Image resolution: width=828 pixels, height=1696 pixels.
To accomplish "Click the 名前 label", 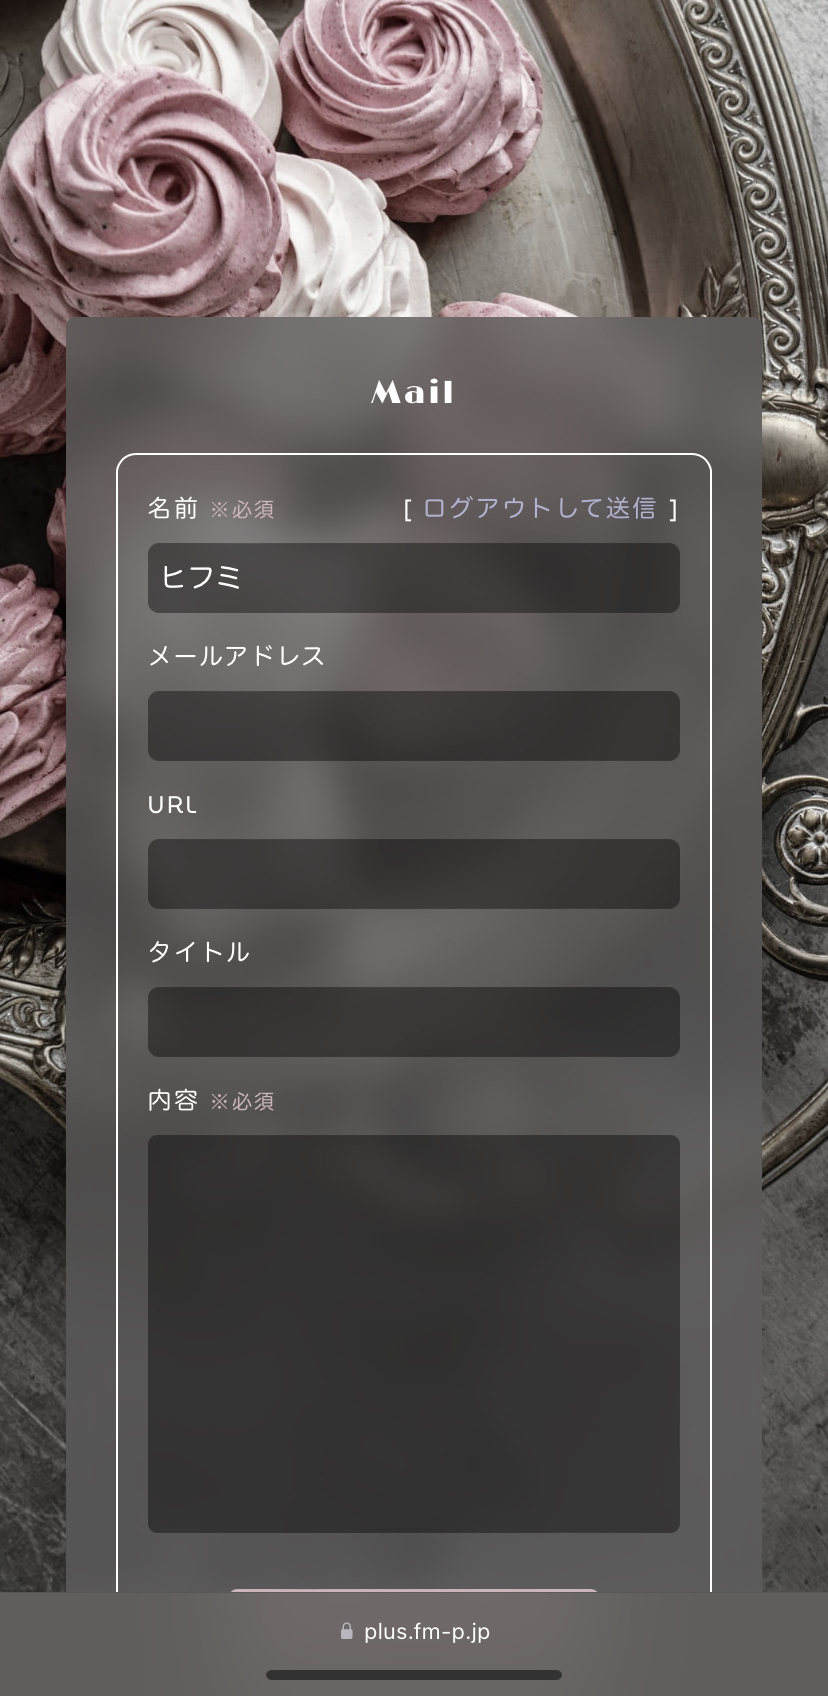I will 173,508.
